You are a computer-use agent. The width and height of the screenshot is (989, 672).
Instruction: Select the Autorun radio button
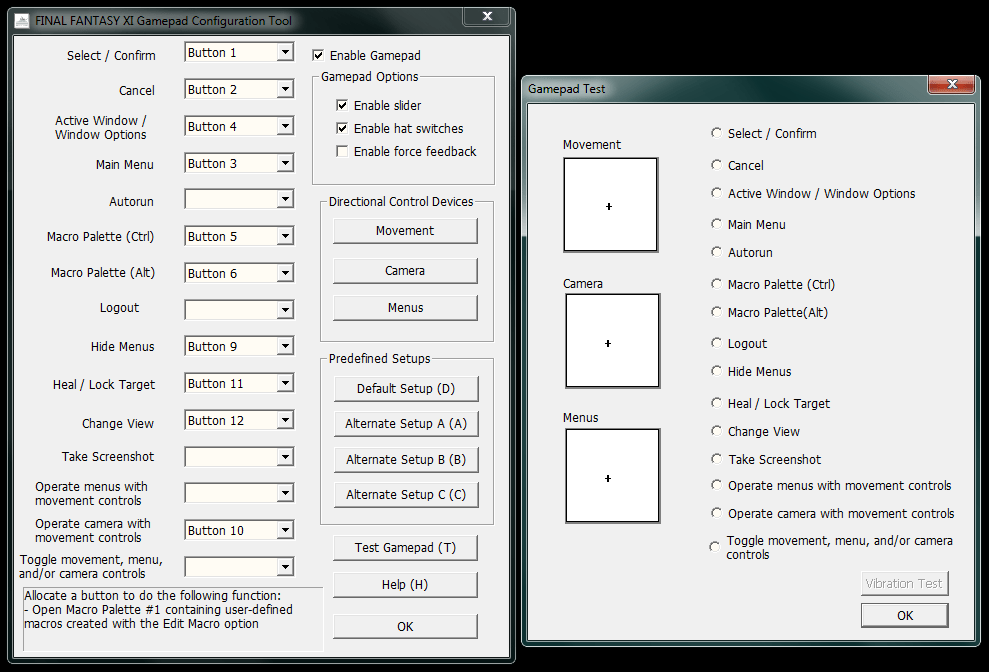tap(717, 252)
